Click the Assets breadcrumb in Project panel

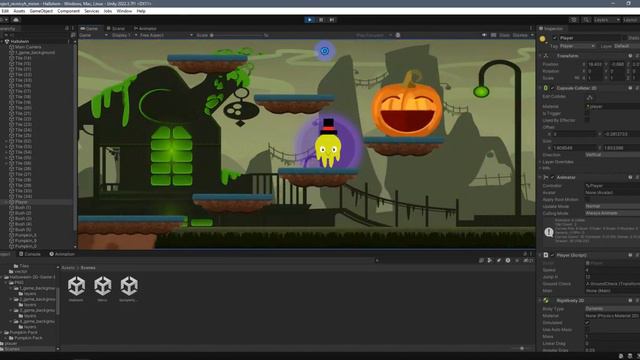click(x=68, y=268)
